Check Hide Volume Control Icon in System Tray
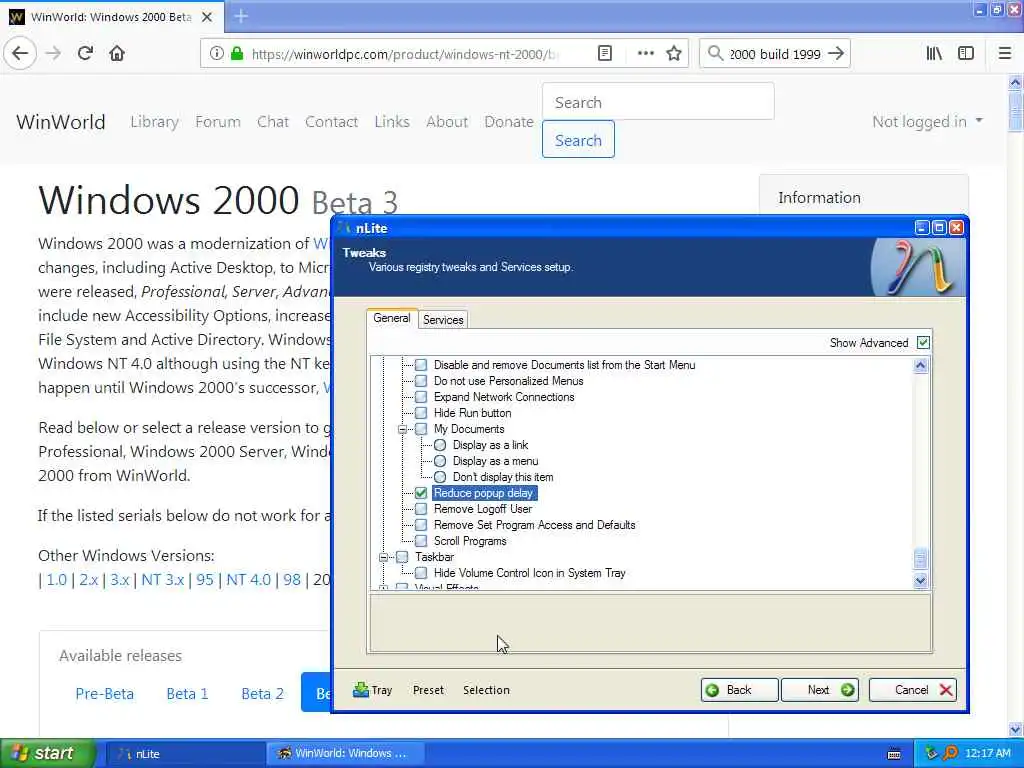Viewport: 1024px width, 768px height. click(421, 573)
